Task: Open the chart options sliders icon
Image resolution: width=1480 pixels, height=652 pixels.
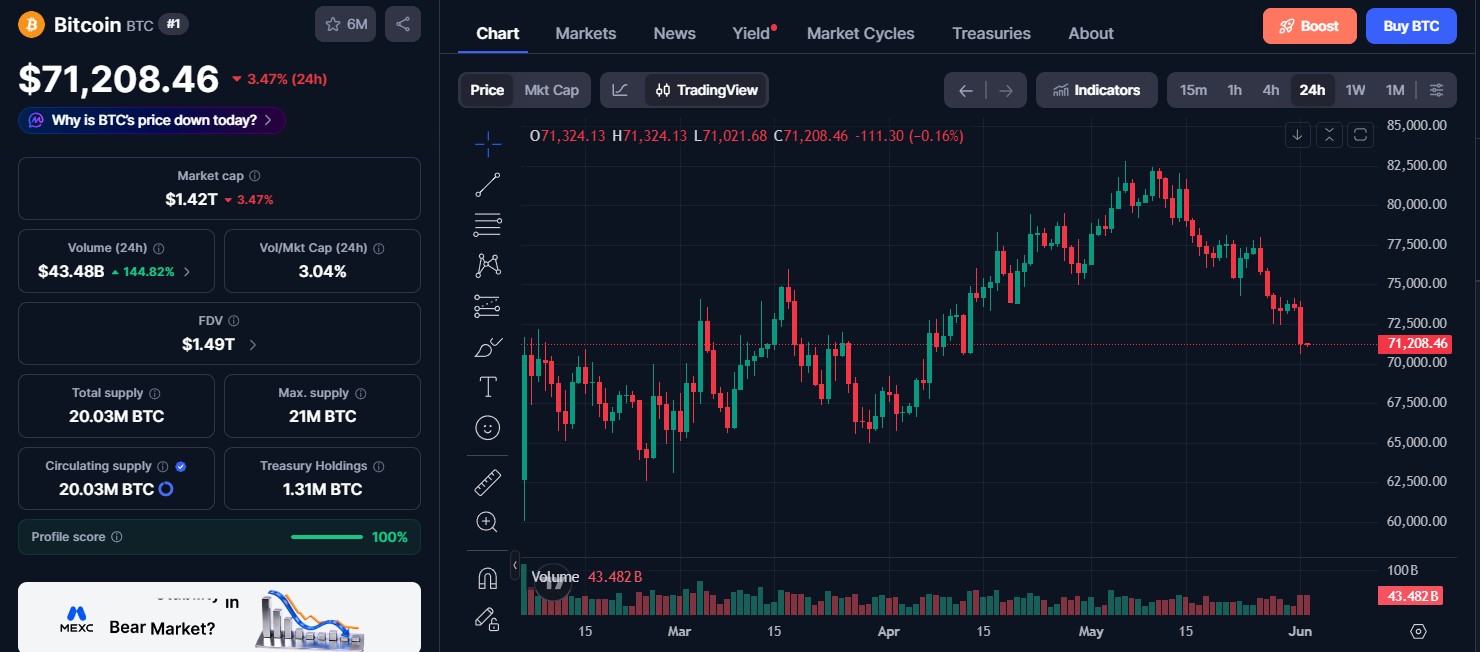Action: pos(1436,90)
